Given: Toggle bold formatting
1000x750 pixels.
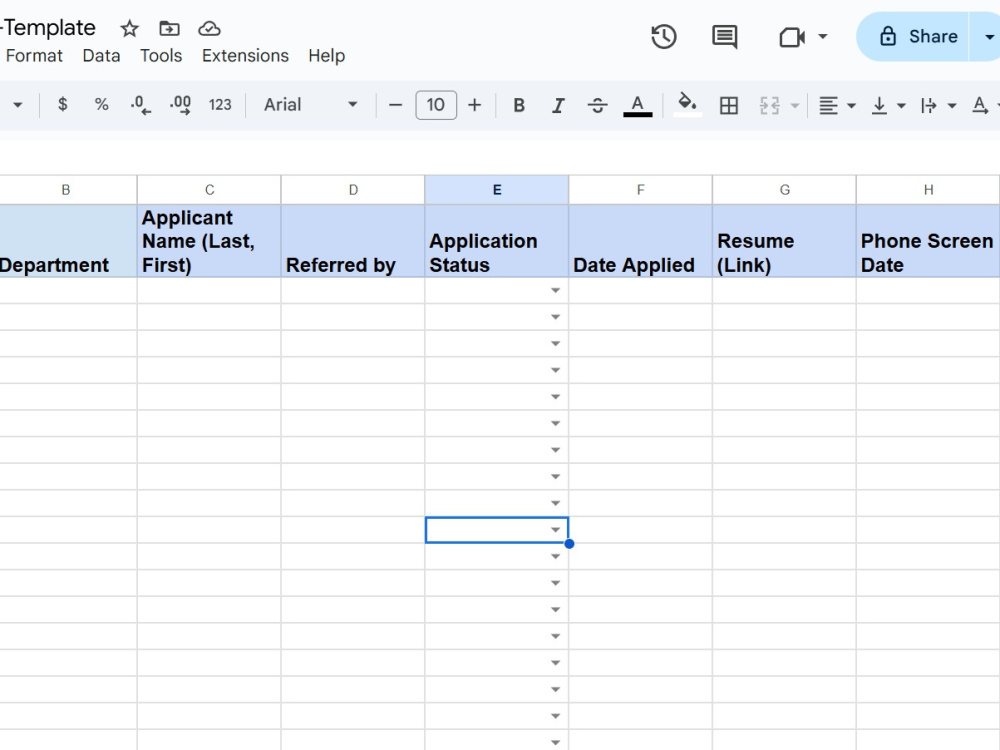Looking at the screenshot, I should point(519,105).
